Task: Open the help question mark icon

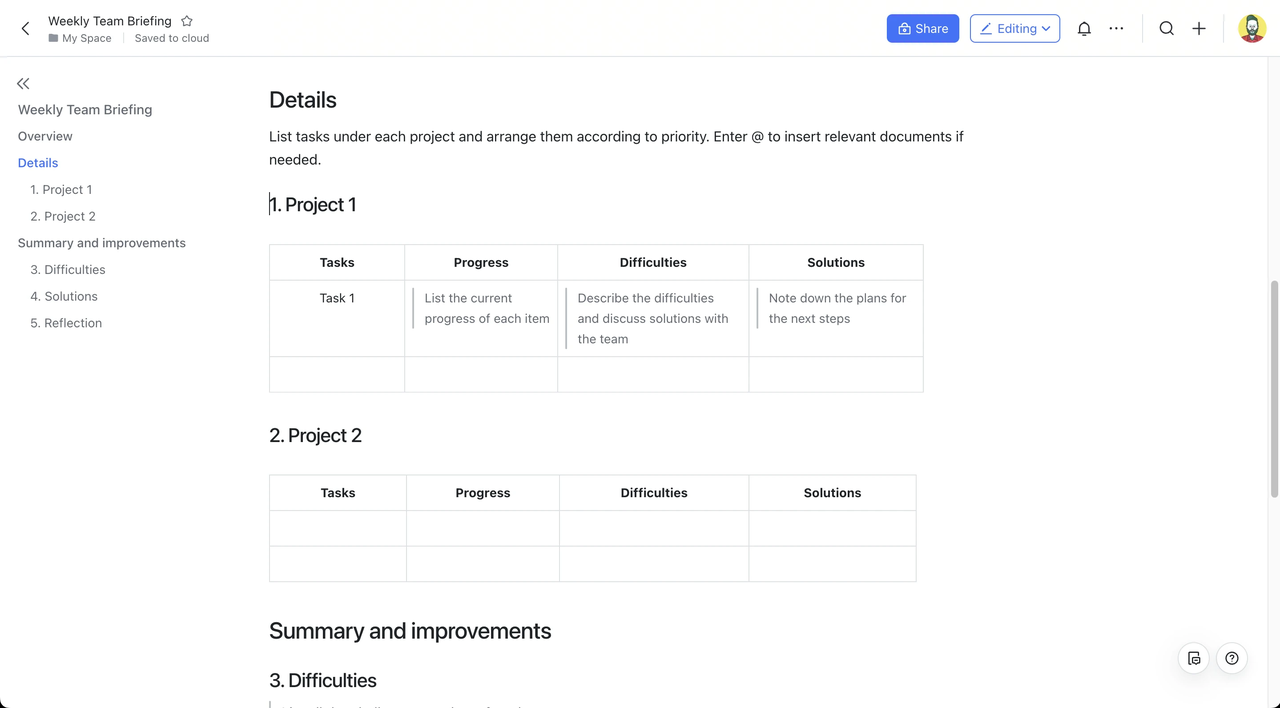Action: (x=1232, y=658)
